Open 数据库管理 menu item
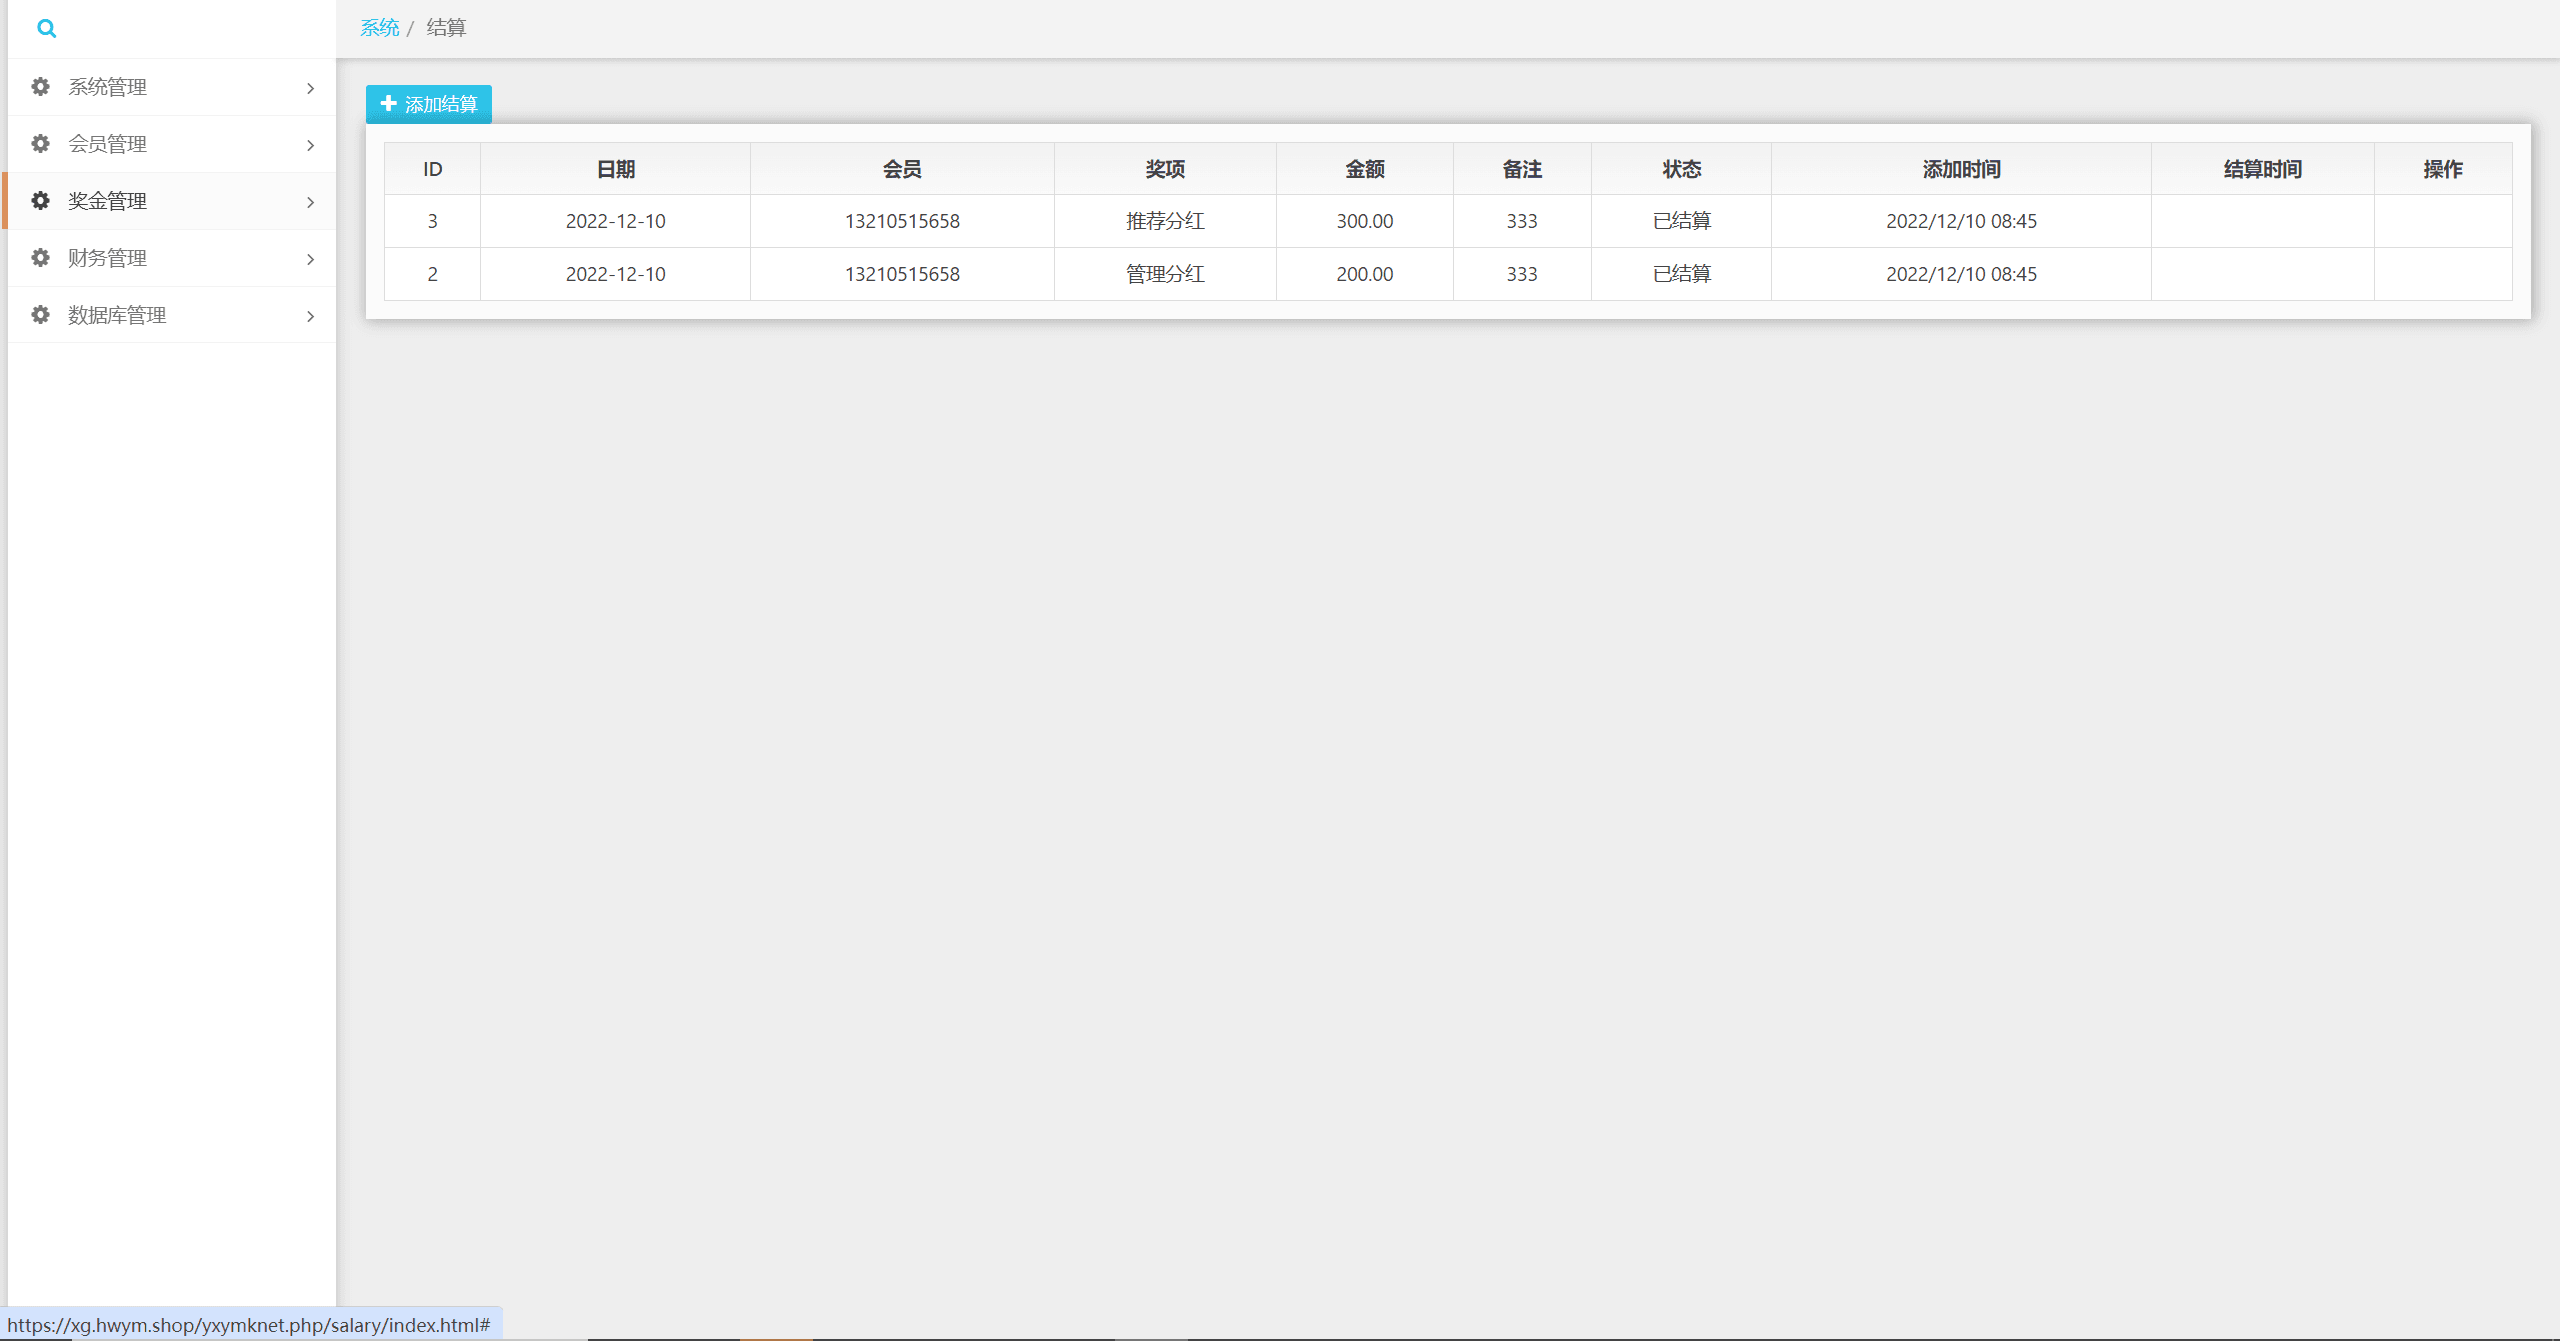Screen dimensions: 2560x1341 coord(117,315)
